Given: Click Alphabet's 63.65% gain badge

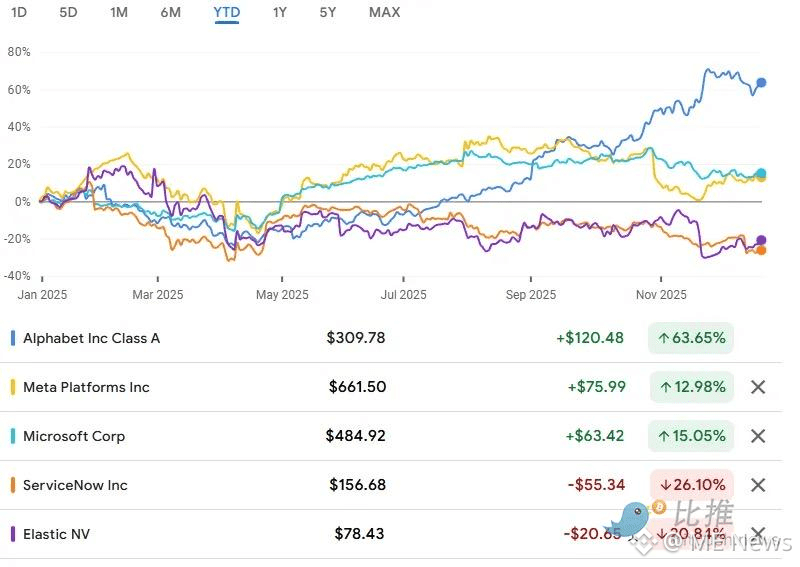Looking at the screenshot, I should coord(691,338).
